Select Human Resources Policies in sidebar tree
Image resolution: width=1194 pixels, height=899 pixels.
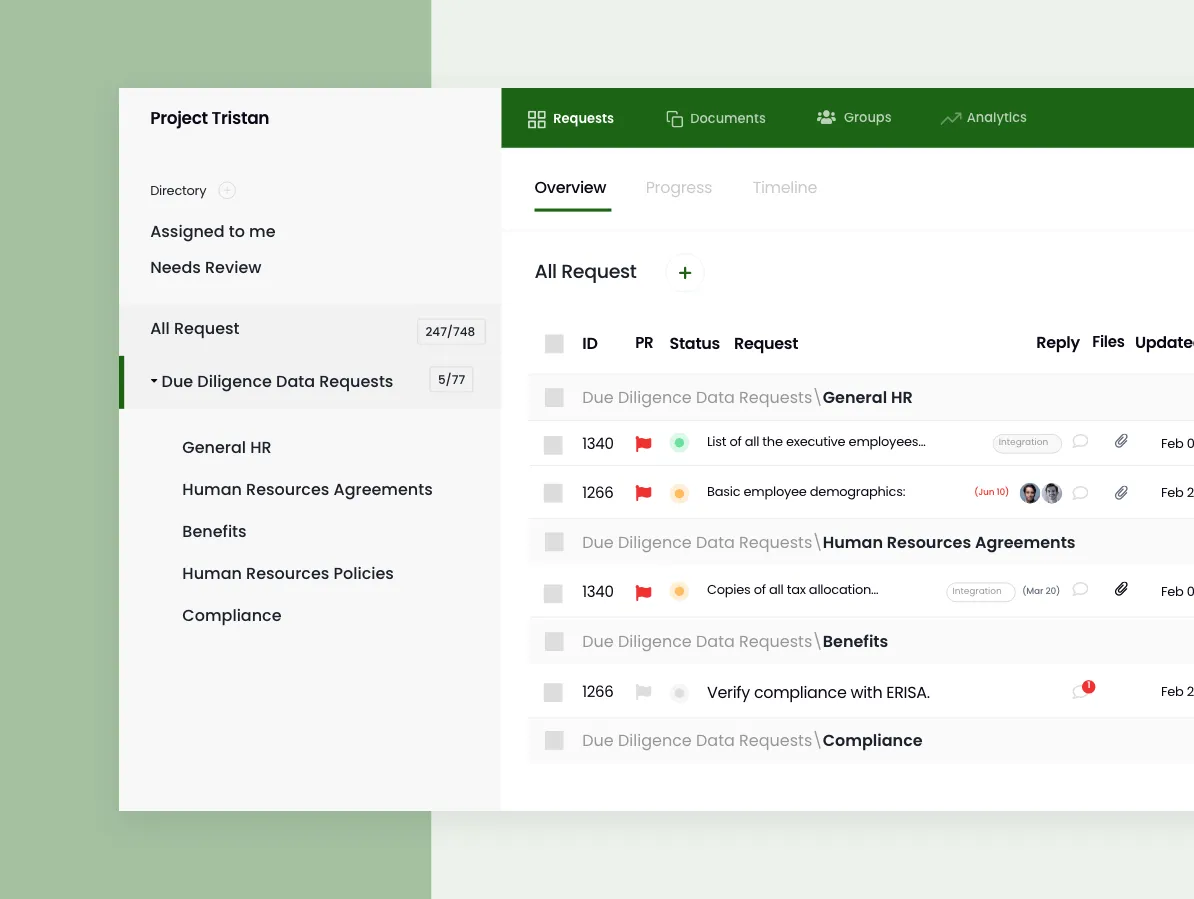pyautogui.click(x=288, y=573)
